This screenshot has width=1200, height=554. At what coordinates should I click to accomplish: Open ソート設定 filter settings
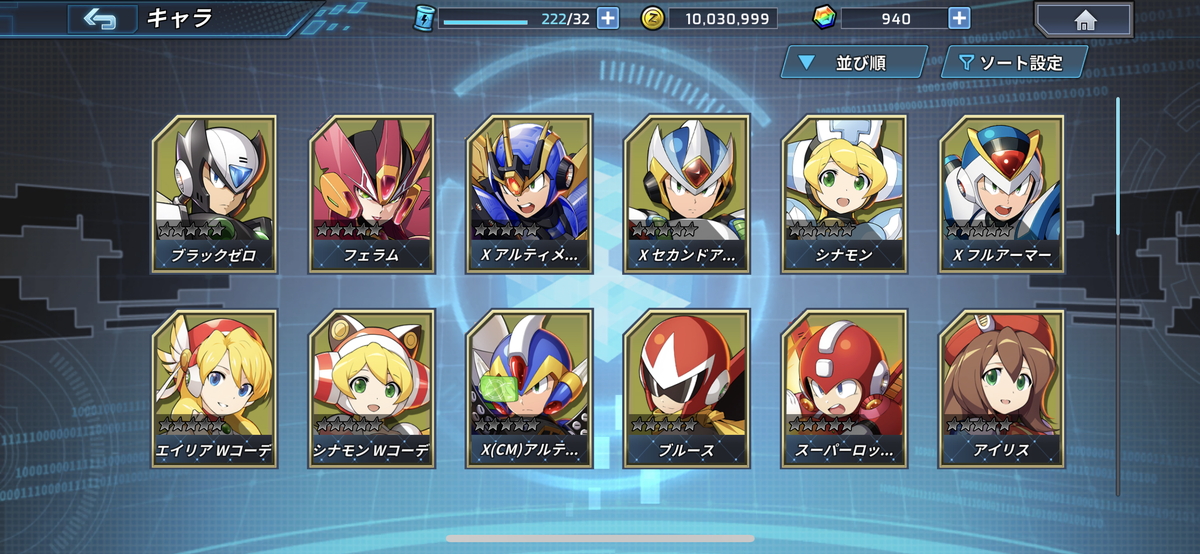(1014, 63)
